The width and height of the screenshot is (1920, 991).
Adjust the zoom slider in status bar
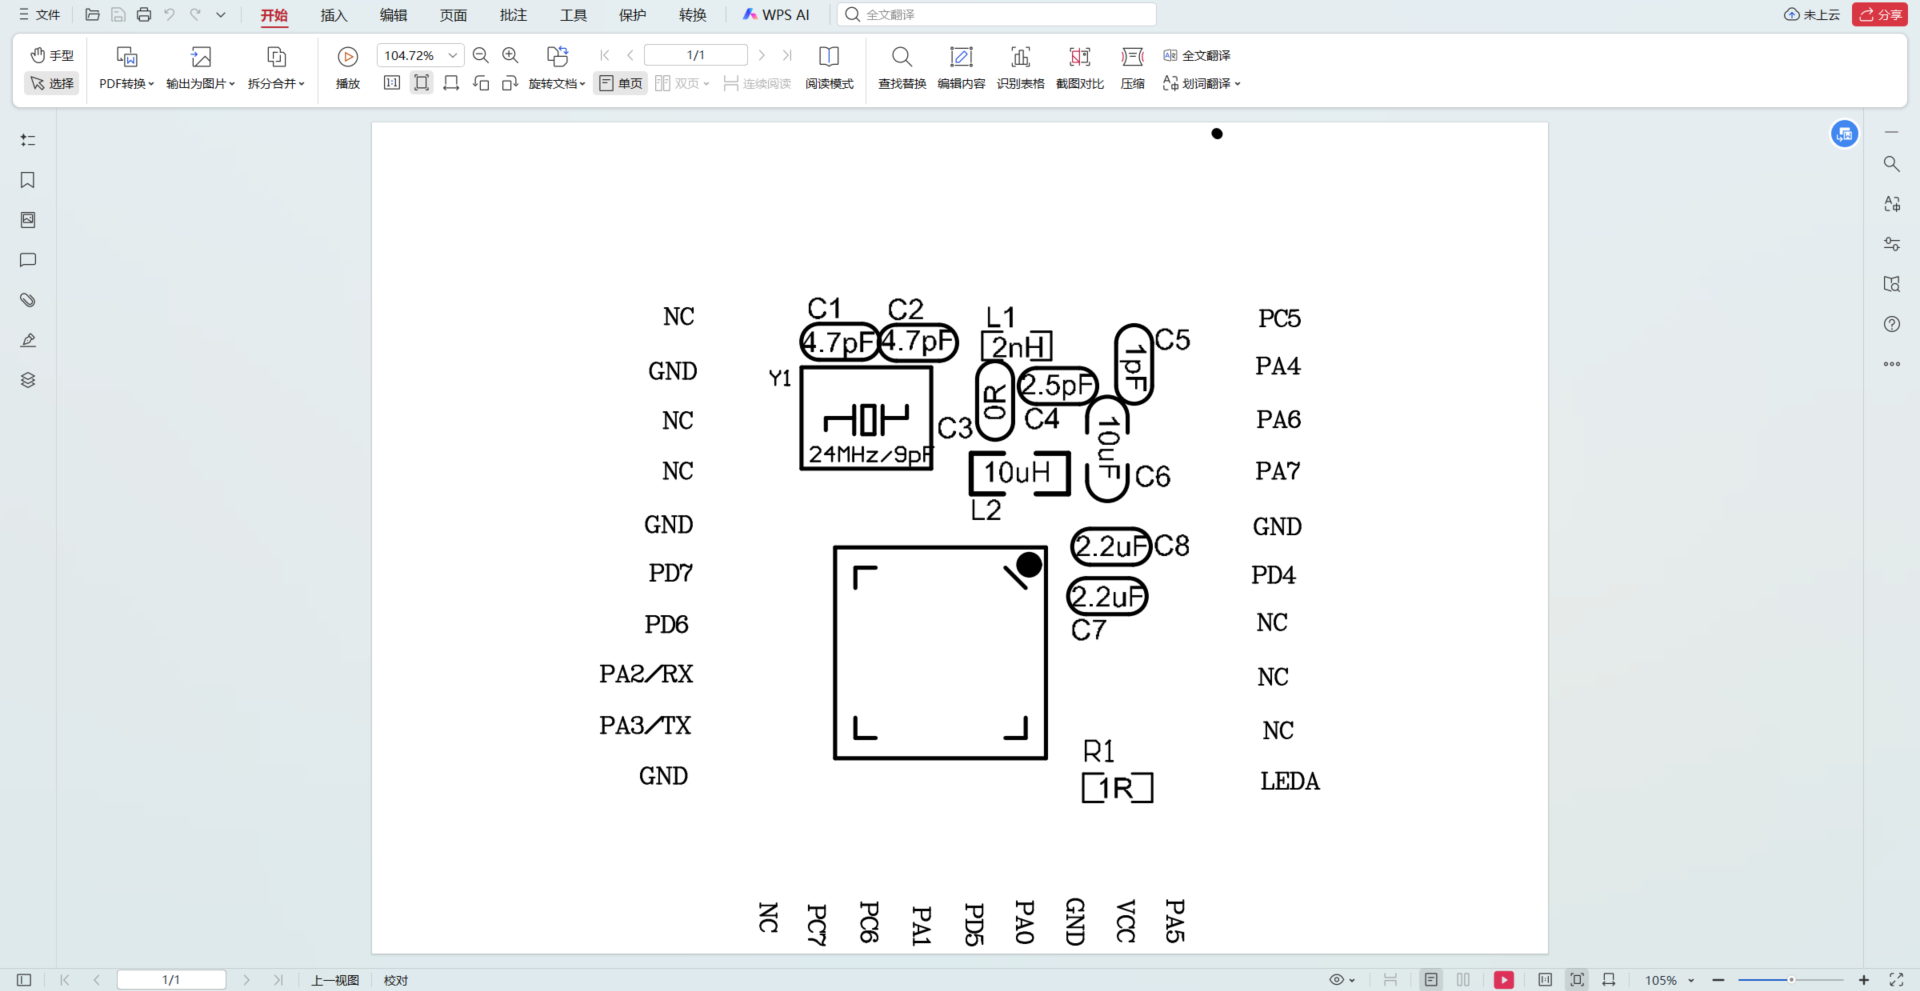point(1790,980)
